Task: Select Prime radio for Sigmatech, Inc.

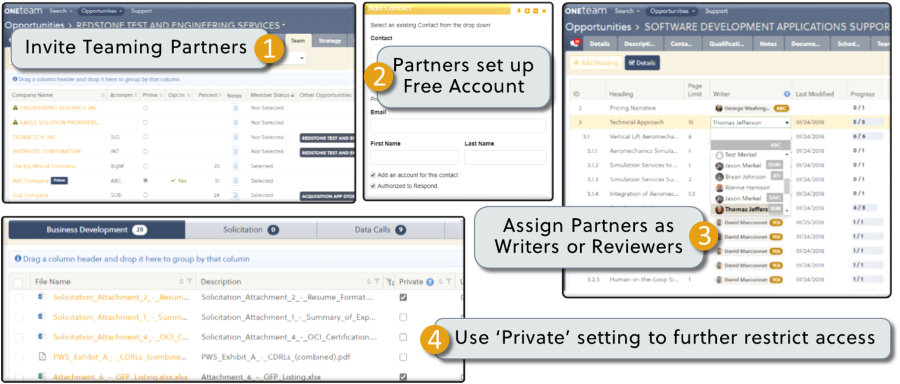Action: click(145, 137)
